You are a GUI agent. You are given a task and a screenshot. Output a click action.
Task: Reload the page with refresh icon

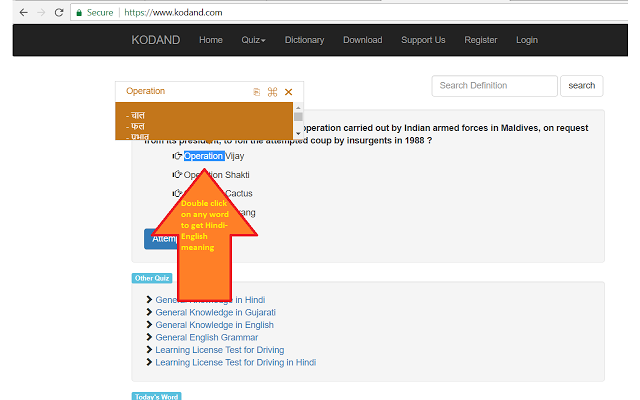click(x=59, y=13)
